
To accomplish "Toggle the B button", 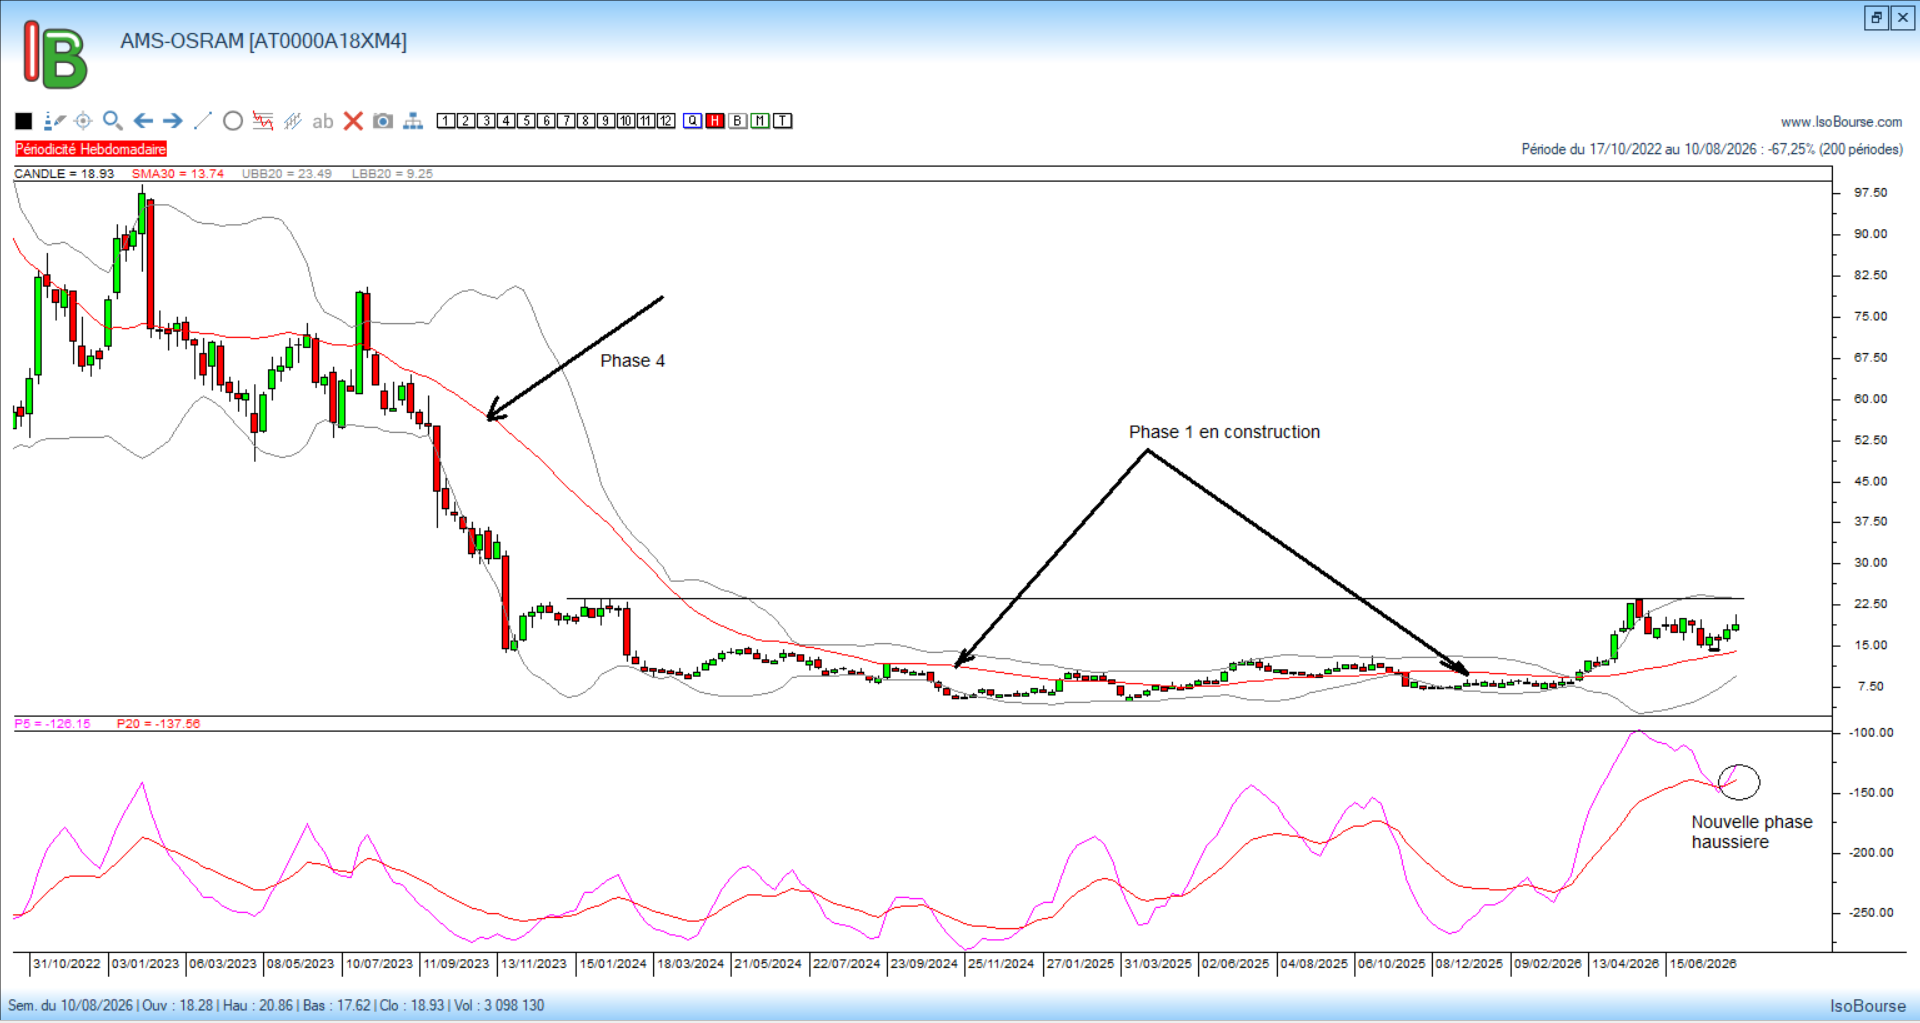I will click(x=738, y=121).
